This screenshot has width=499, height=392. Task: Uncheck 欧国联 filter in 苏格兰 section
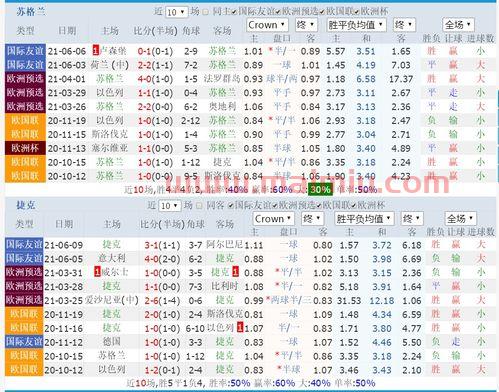[322, 12]
